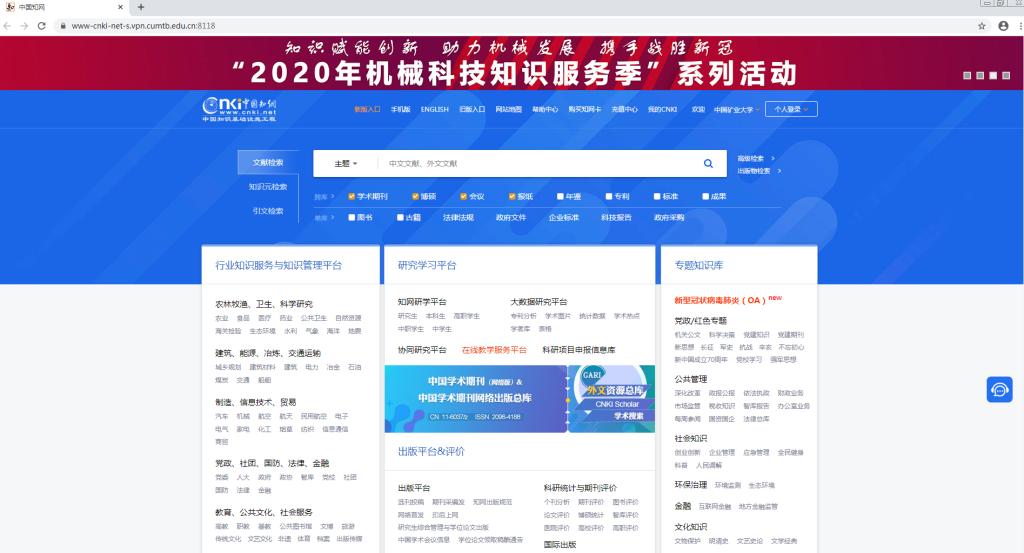Uncheck the 学术期刊 checkbox

(352, 196)
